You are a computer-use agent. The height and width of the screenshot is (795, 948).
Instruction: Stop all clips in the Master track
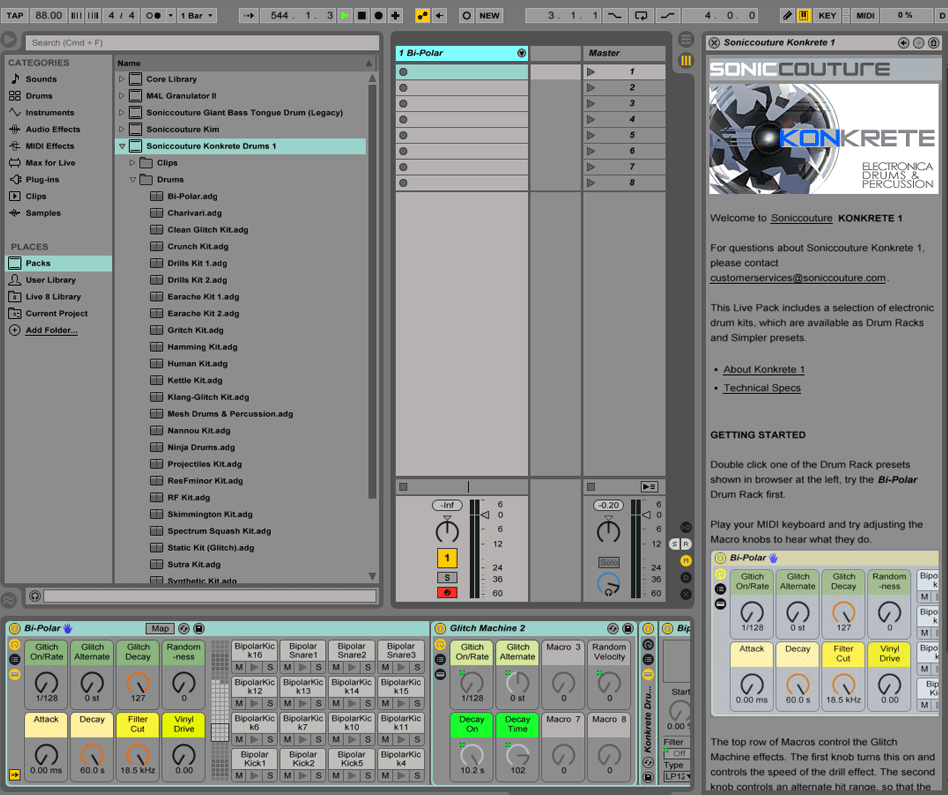pos(591,487)
